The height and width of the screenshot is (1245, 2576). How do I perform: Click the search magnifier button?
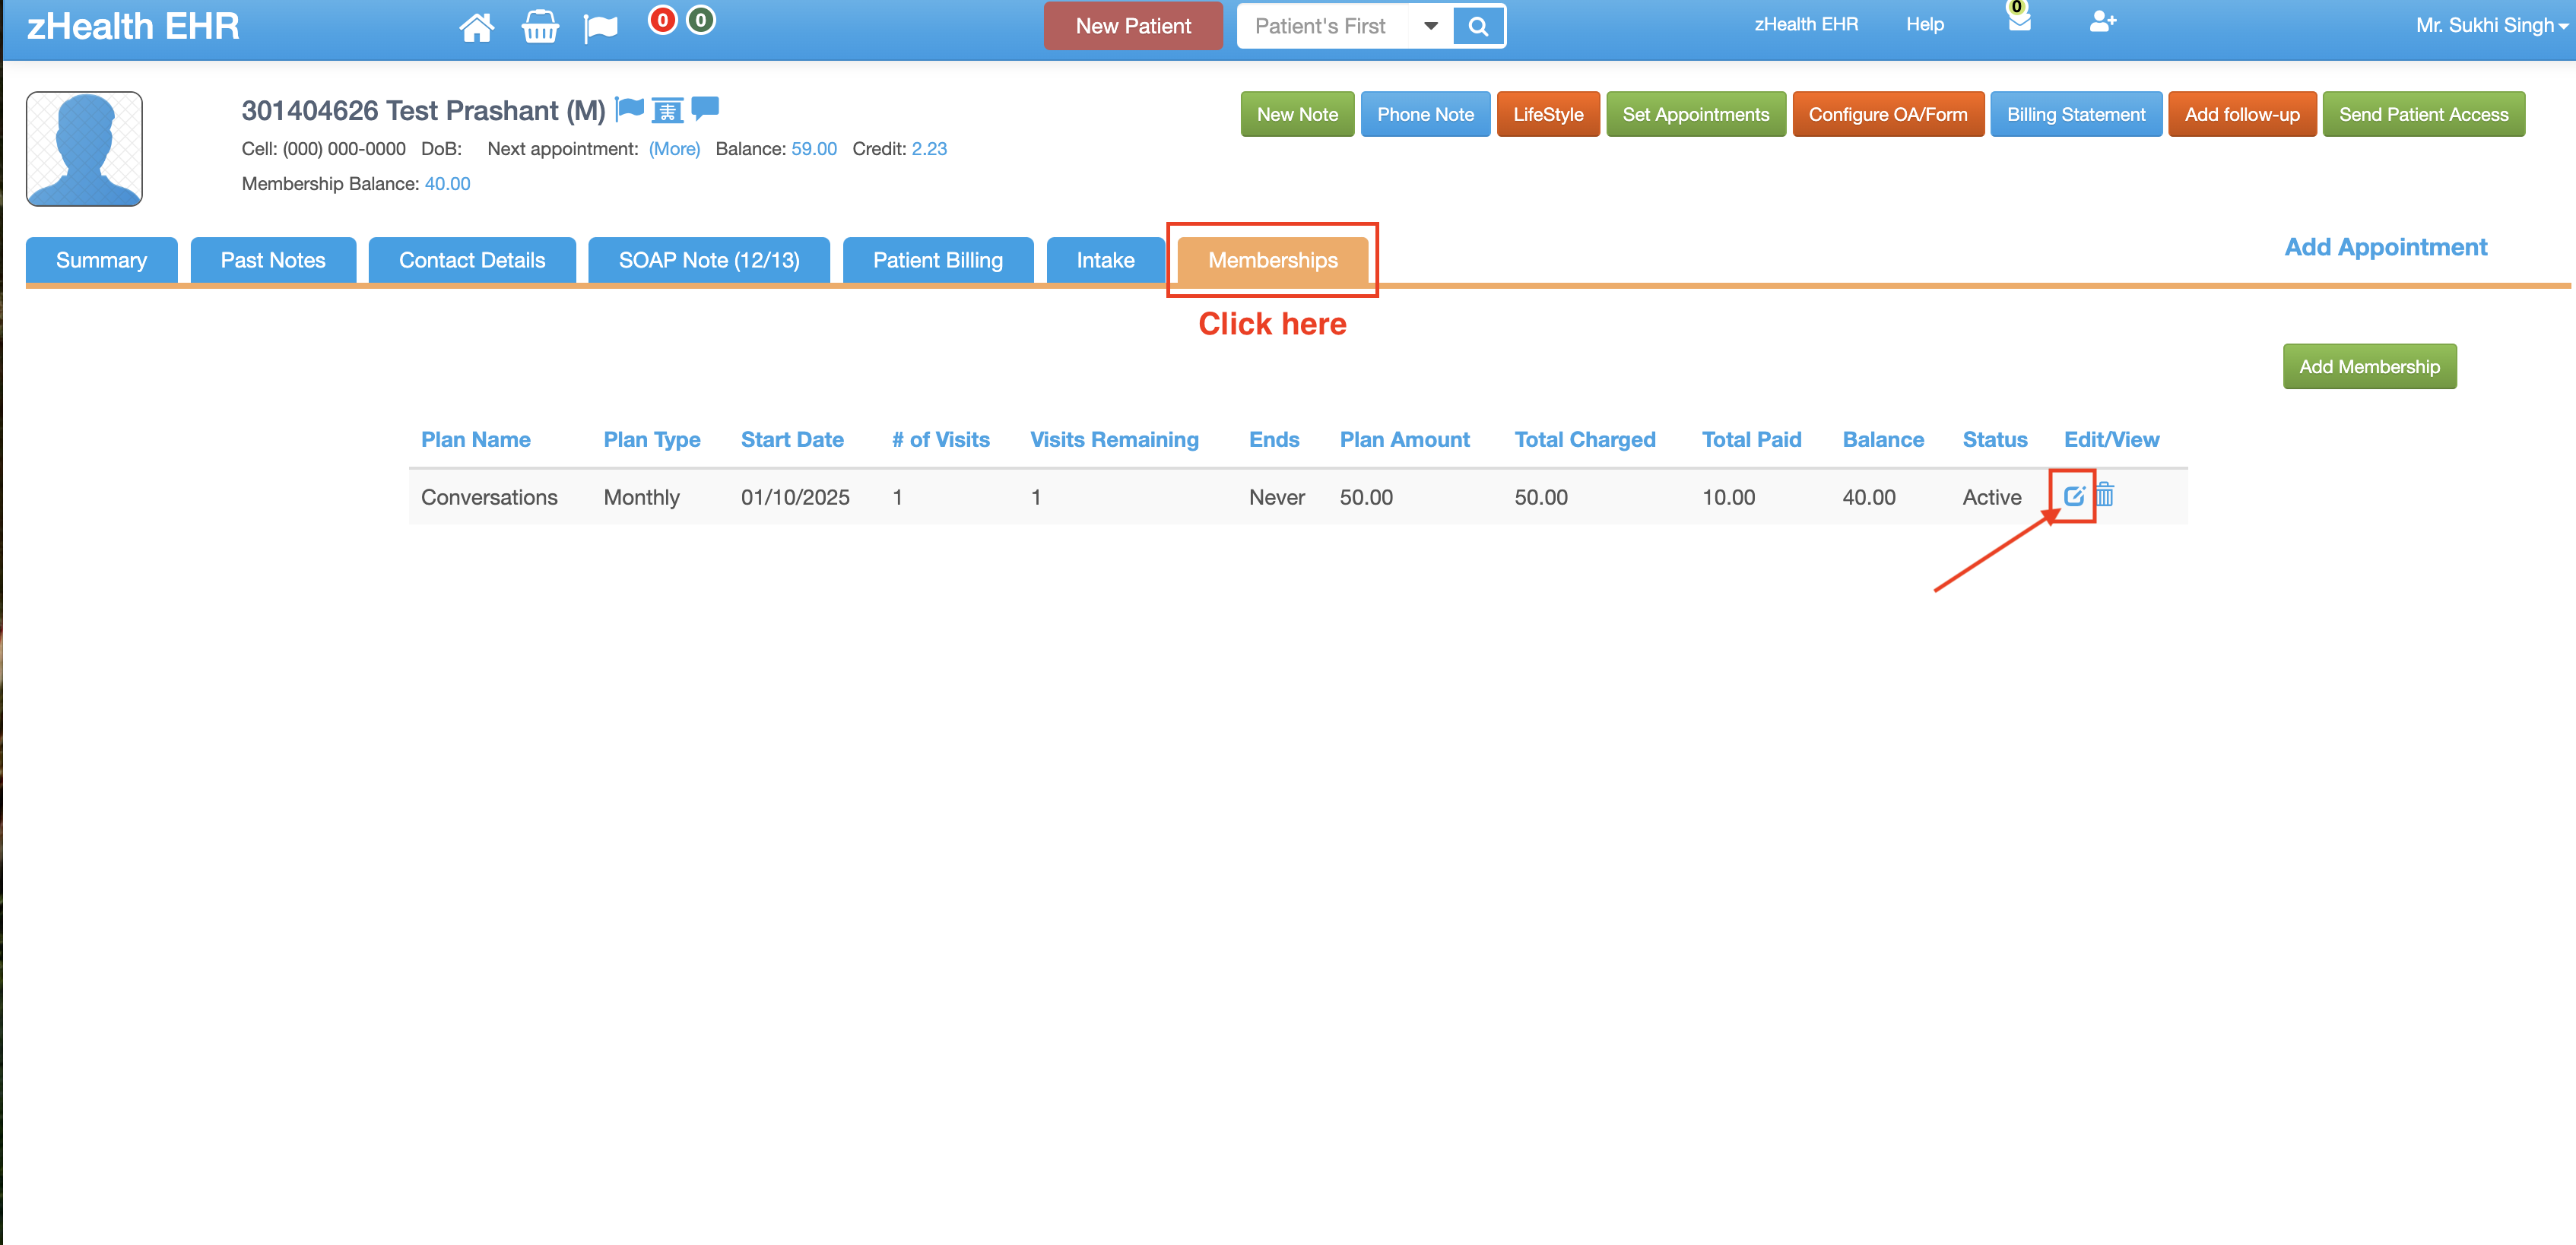[x=1478, y=26]
